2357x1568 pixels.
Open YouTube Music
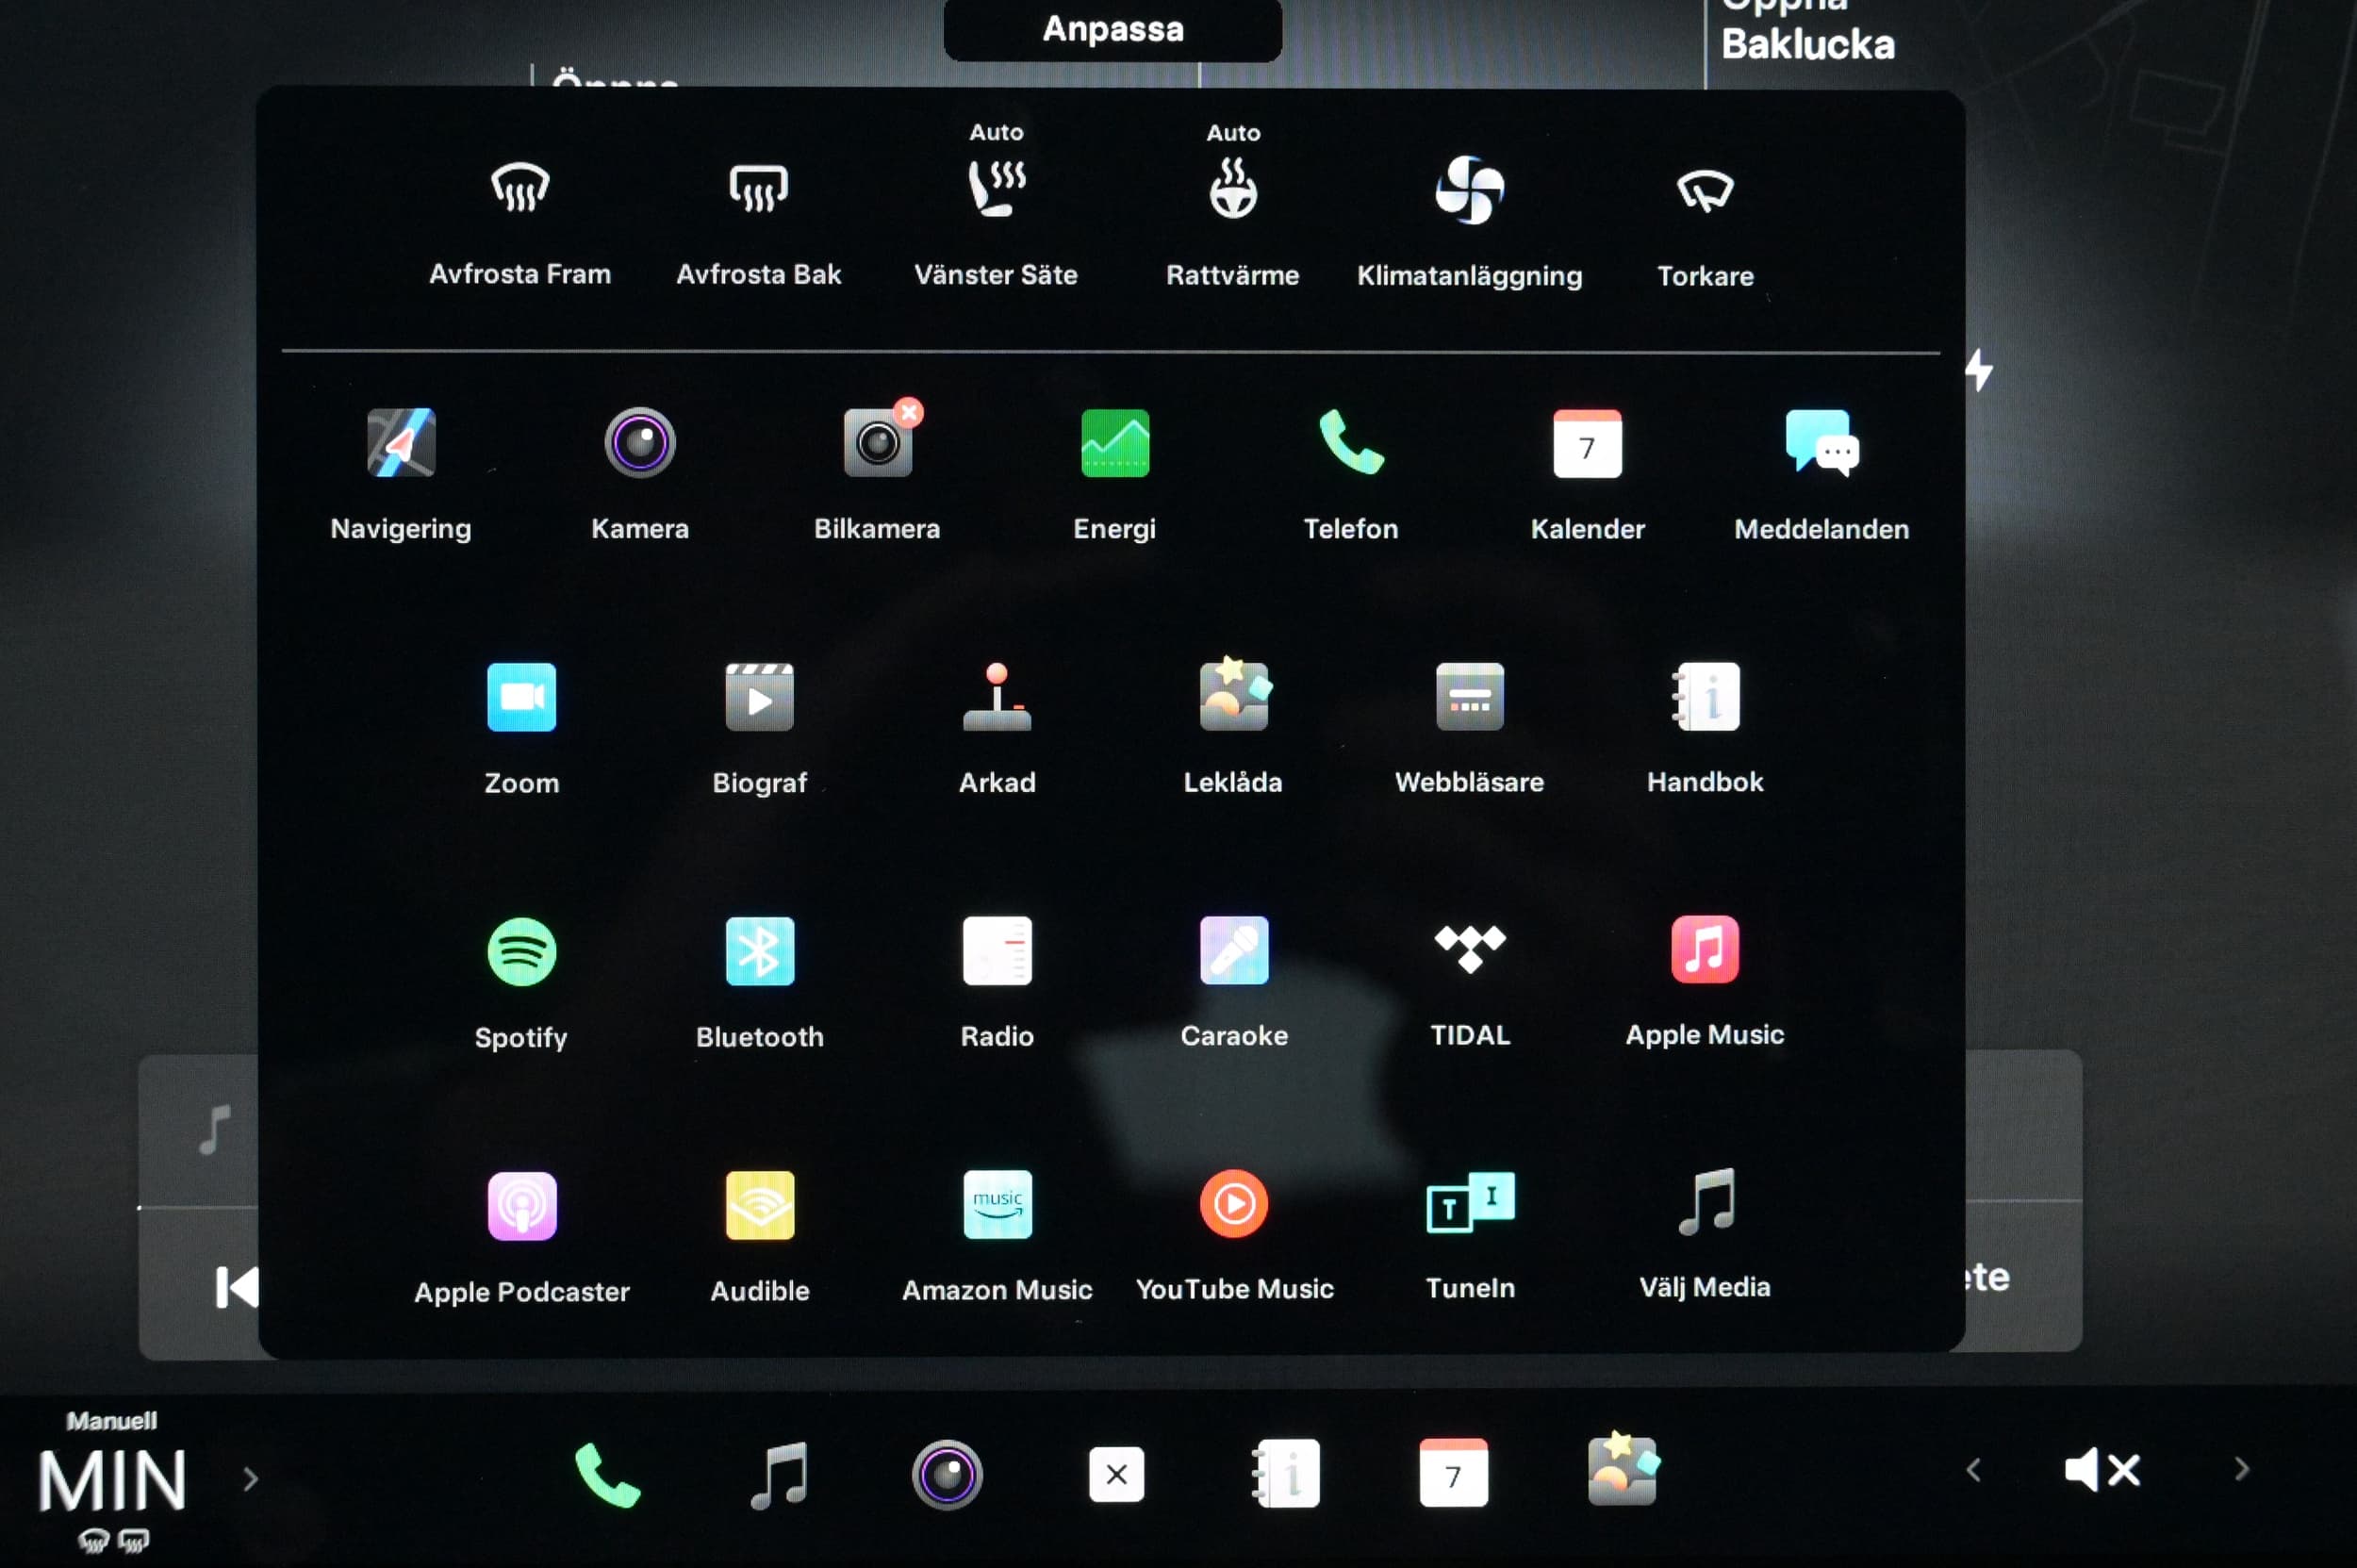[x=1234, y=1204]
